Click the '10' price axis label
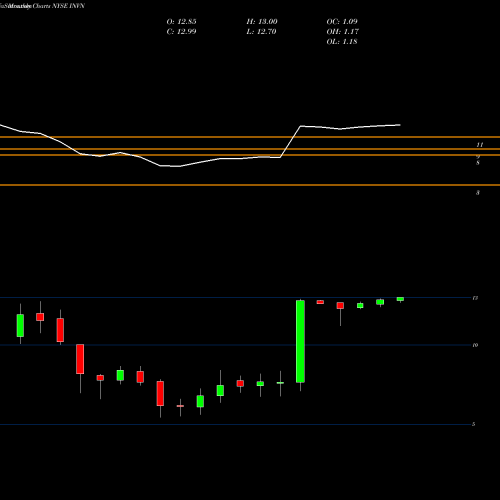This screenshot has height=500, width=500. coord(475,345)
